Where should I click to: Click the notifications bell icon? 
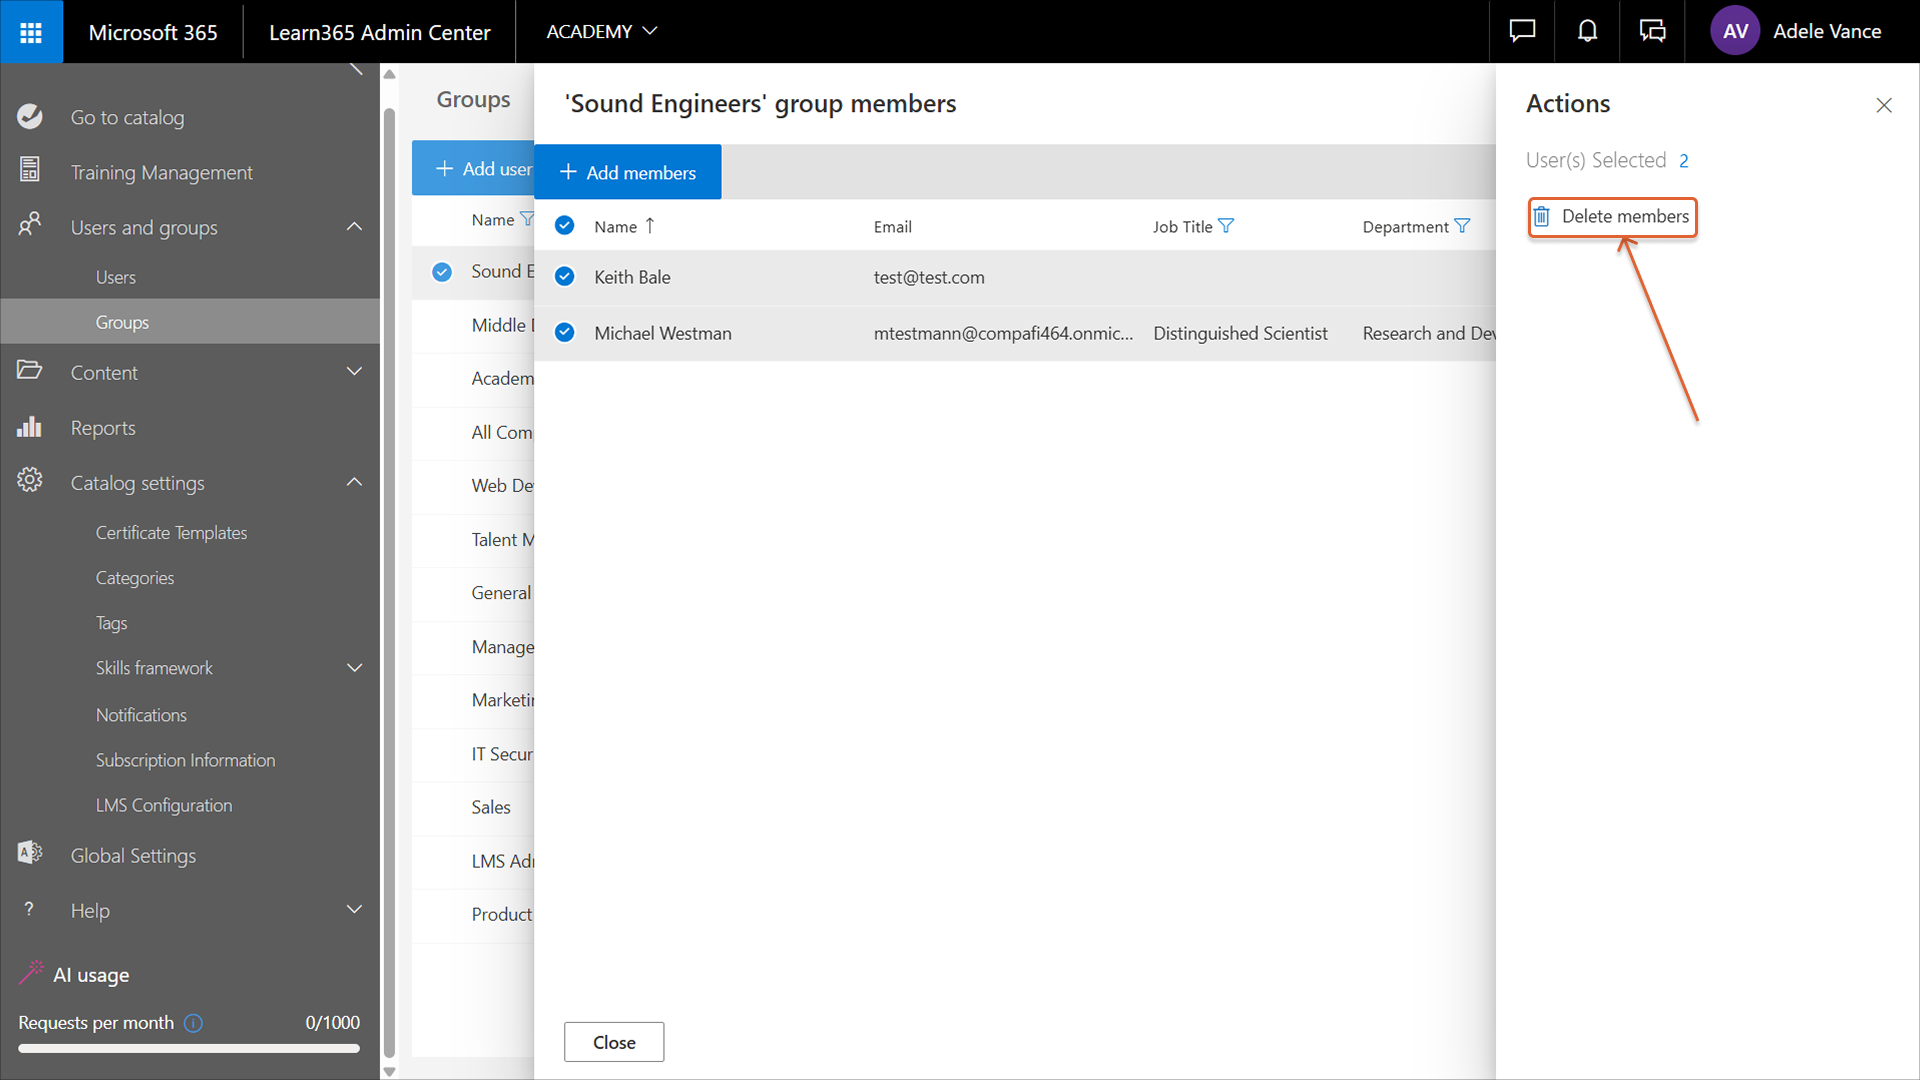1587,31
